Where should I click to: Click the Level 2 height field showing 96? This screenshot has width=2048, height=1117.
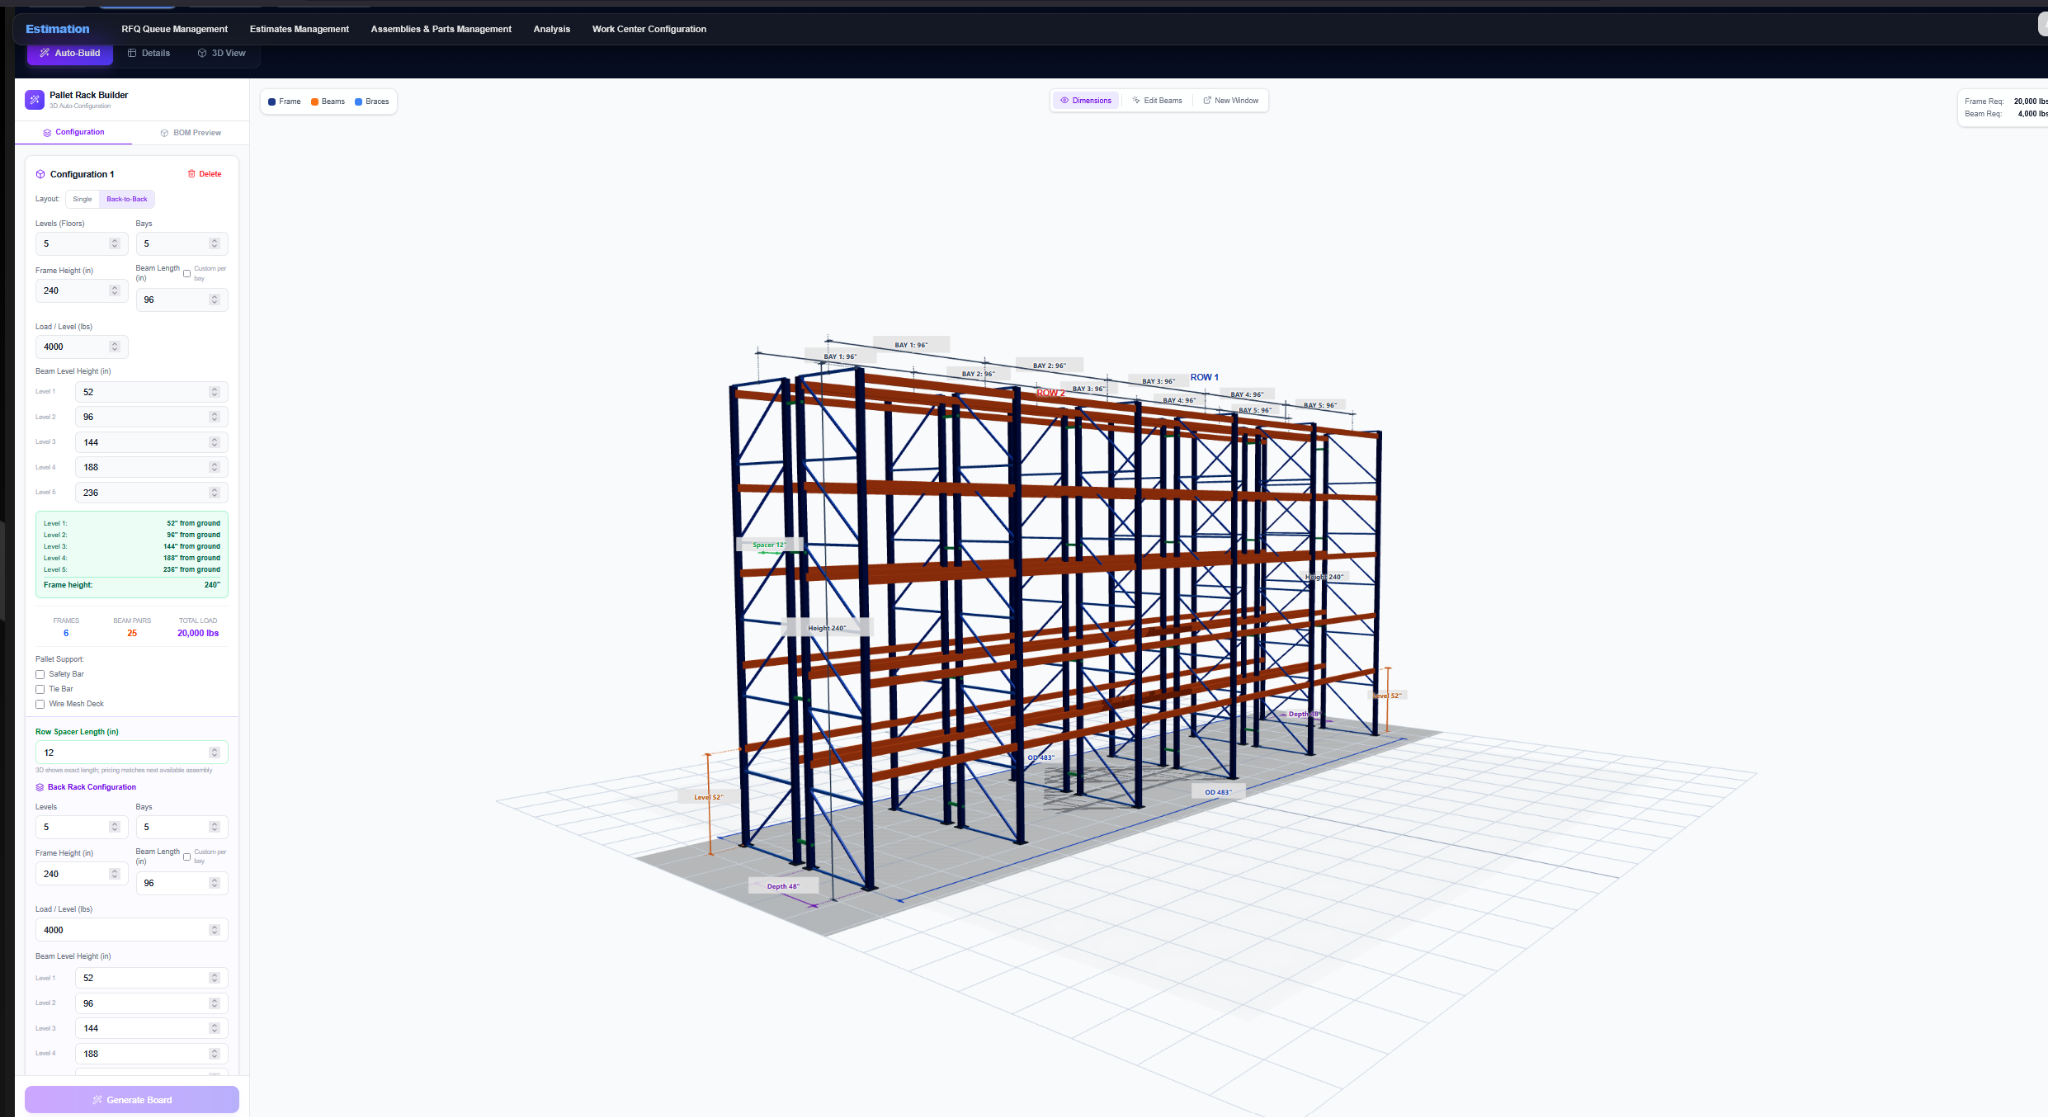pyautogui.click(x=151, y=417)
